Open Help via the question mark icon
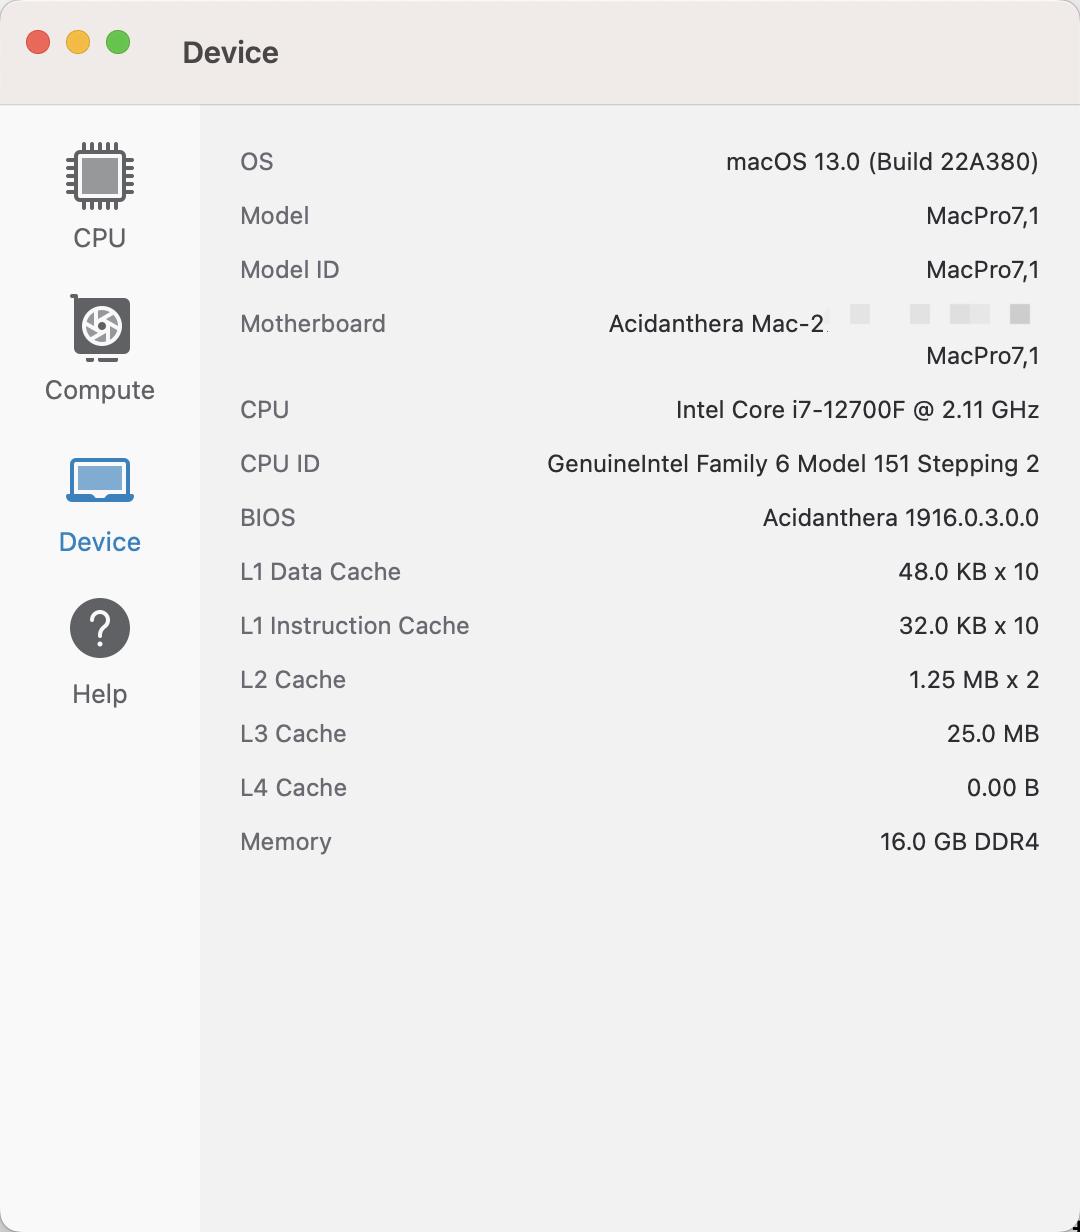1080x1232 pixels. (x=98, y=627)
